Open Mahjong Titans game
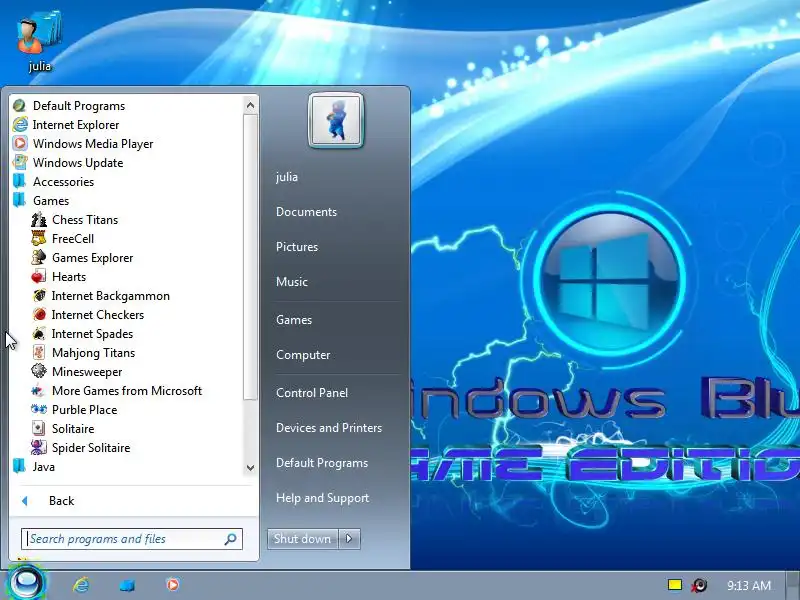This screenshot has width=800, height=600. (x=83, y=353)
